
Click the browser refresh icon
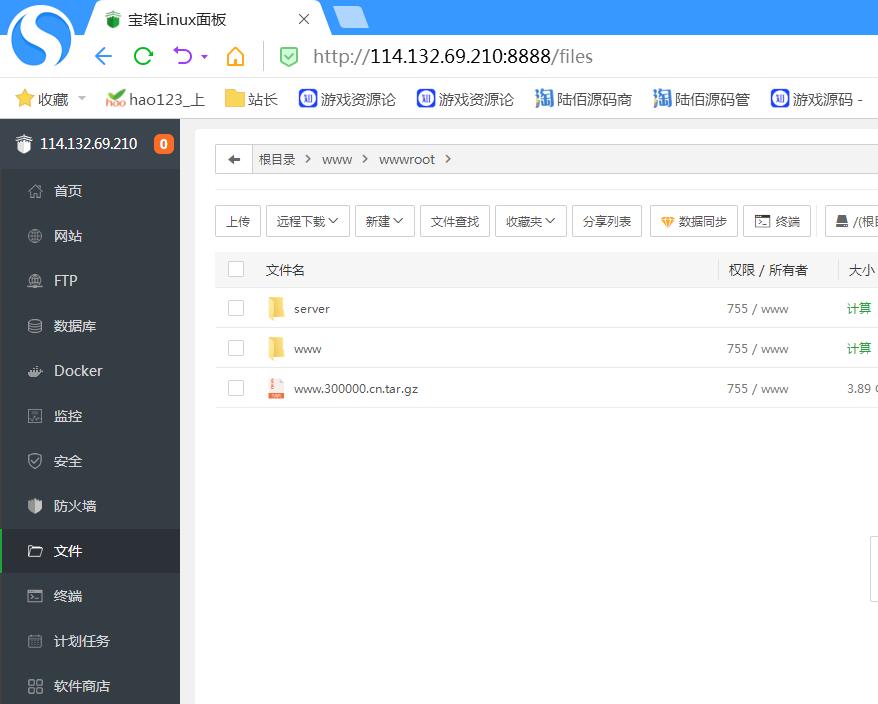tap(143, 57)
